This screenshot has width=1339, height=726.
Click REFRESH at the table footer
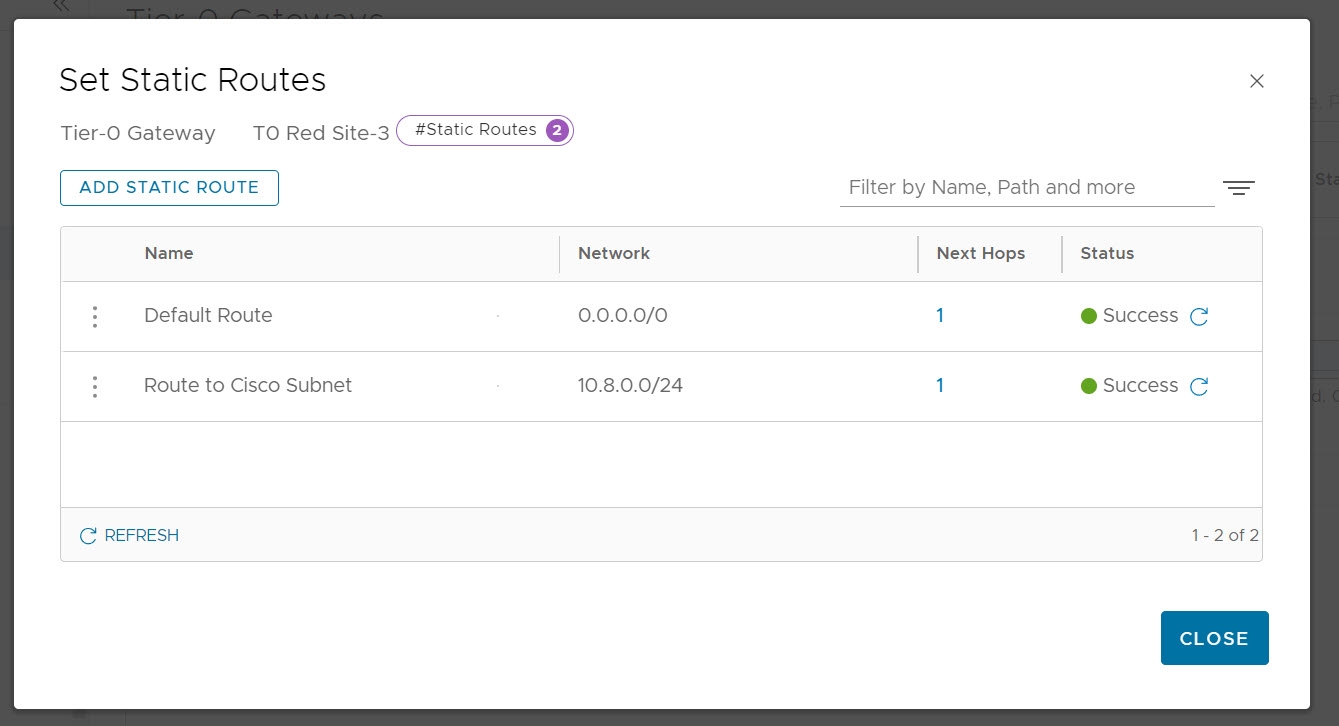[x=129, y=536]
